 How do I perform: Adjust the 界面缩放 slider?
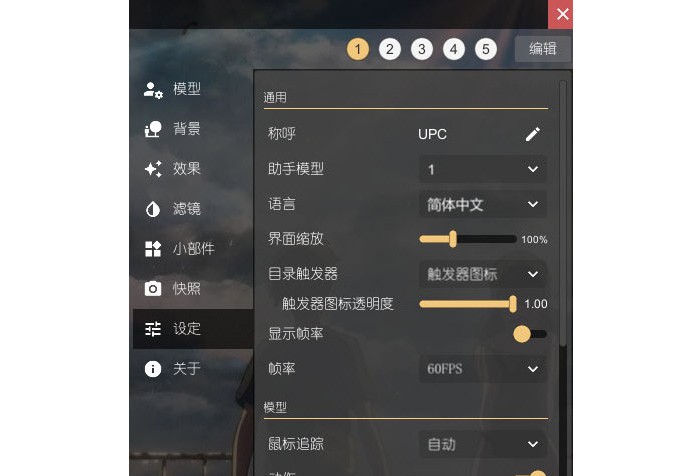tap(468, 239)
